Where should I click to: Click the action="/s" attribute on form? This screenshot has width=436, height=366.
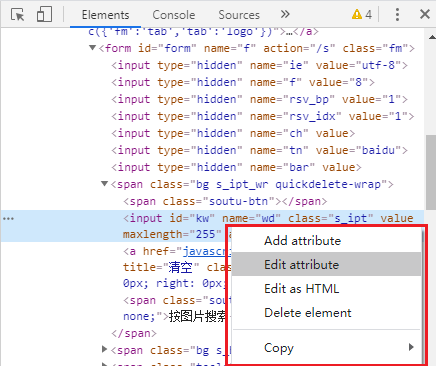click(x=299, y=48)
